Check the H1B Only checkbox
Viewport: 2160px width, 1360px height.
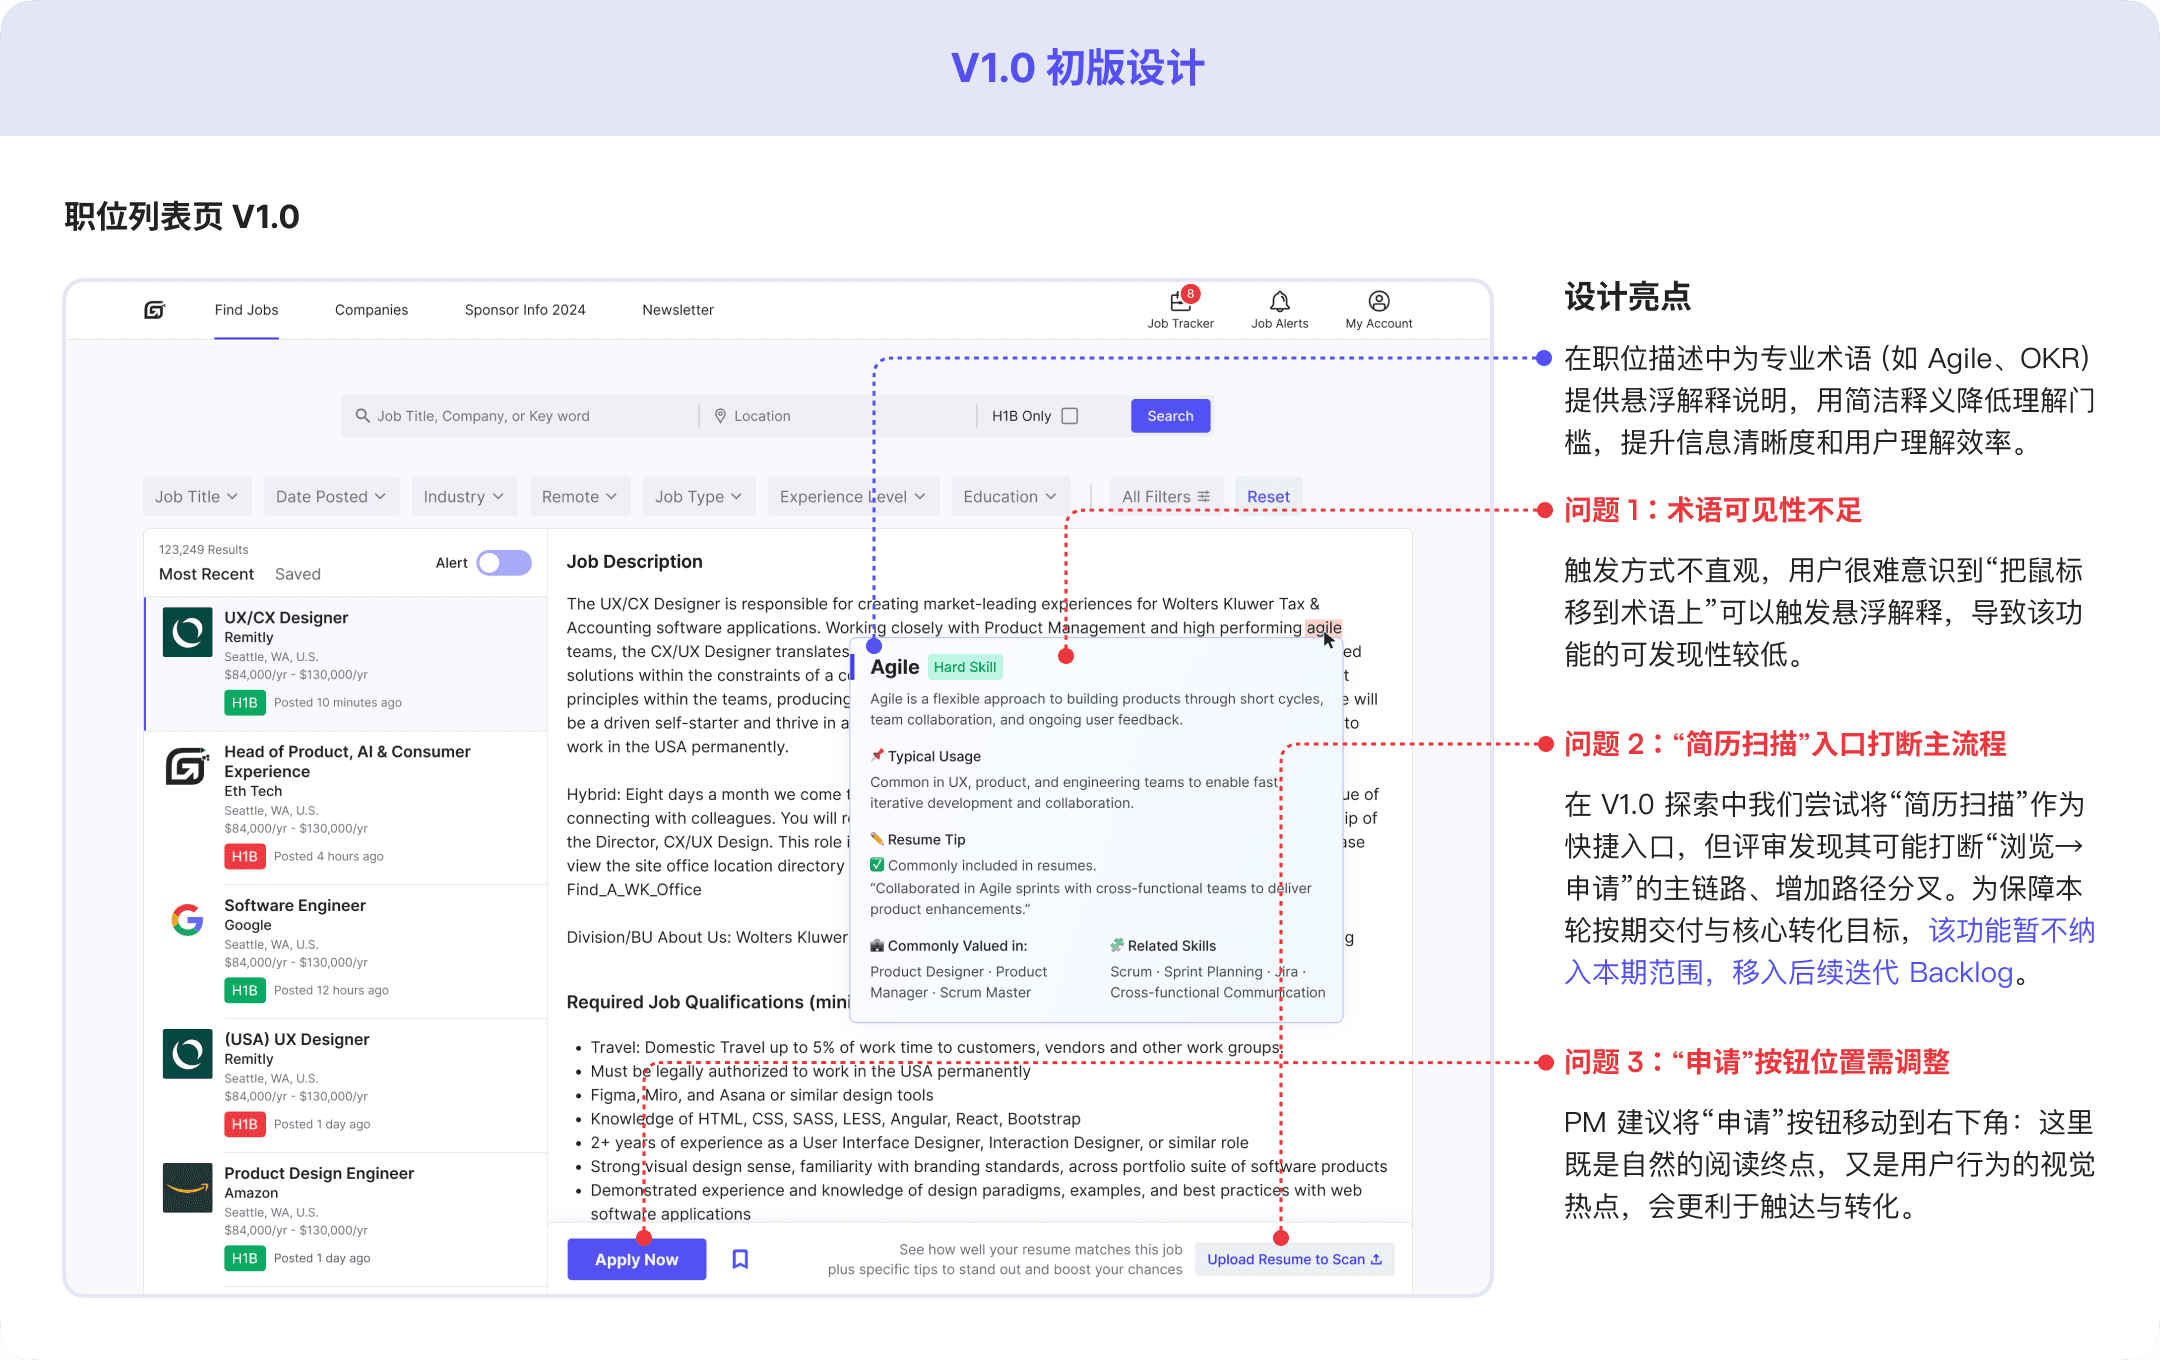1070,416
